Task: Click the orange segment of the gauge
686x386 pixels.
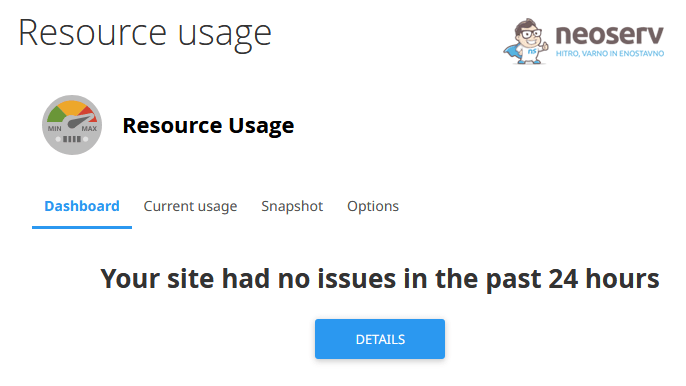Action: (x=72, y=108)
